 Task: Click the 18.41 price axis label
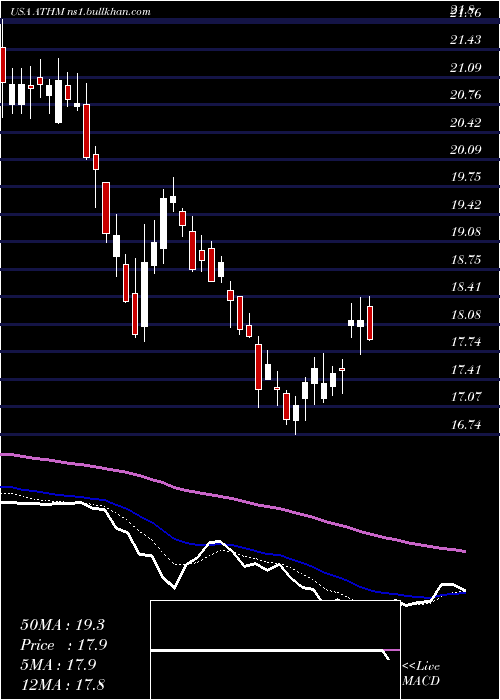[466, 287]
